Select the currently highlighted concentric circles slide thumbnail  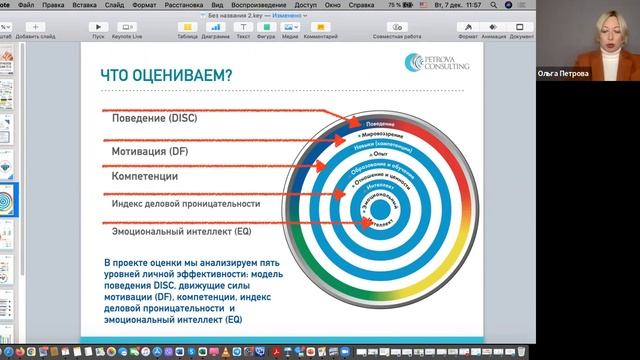[x=6, y=200]
